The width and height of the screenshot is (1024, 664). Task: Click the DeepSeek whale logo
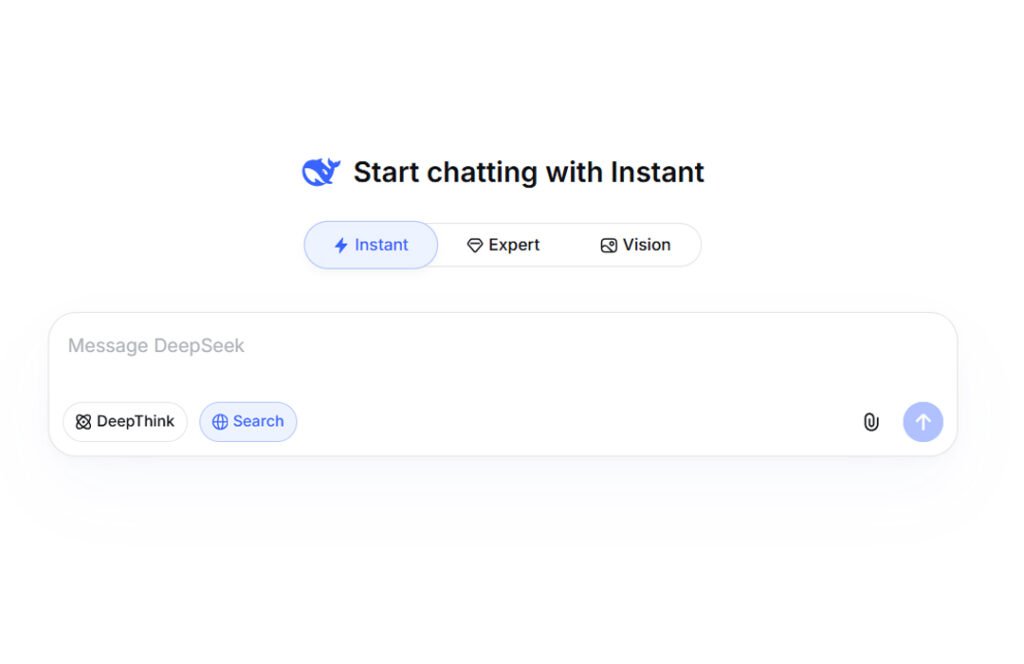click(x=321, y=172)
